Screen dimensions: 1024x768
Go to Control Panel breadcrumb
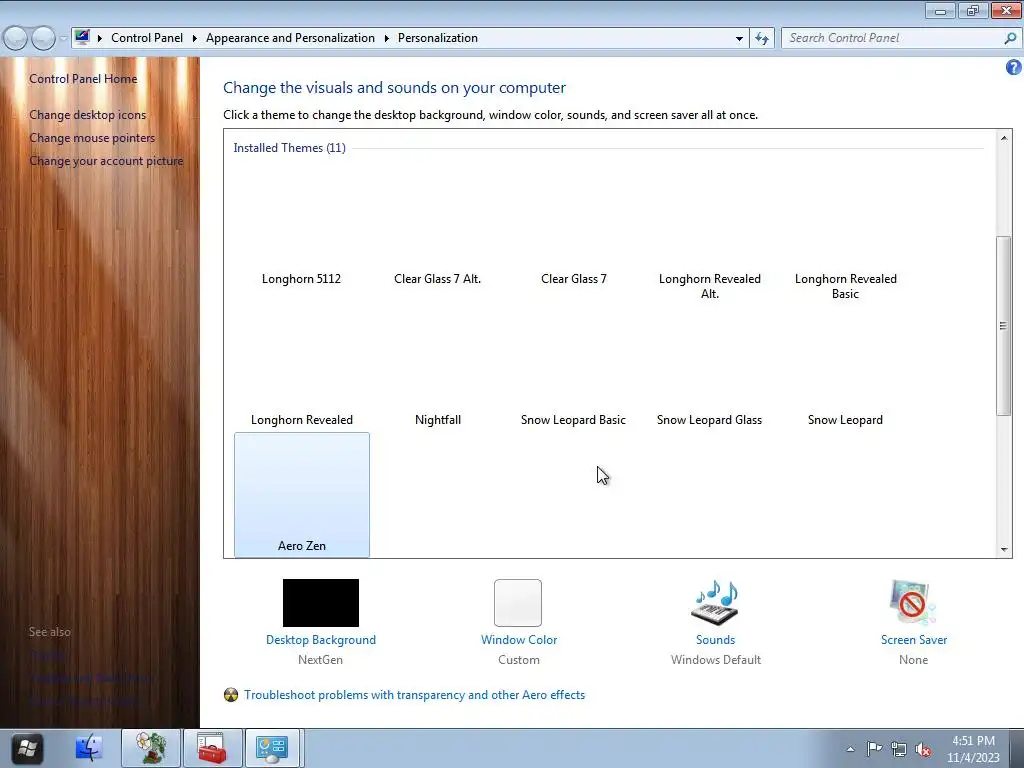[x=147, y=38]
